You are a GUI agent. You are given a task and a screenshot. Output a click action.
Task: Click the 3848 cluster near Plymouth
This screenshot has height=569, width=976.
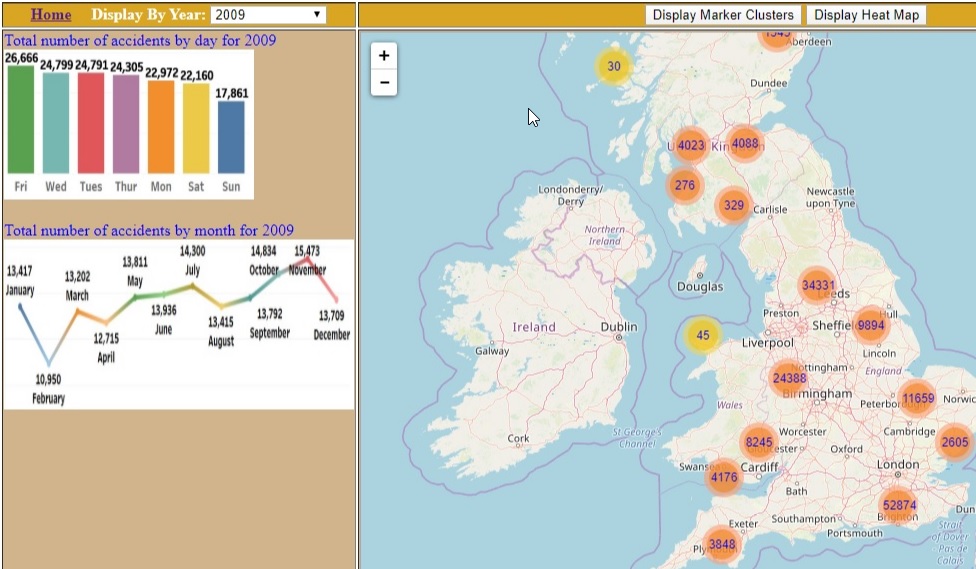(721, 544)
